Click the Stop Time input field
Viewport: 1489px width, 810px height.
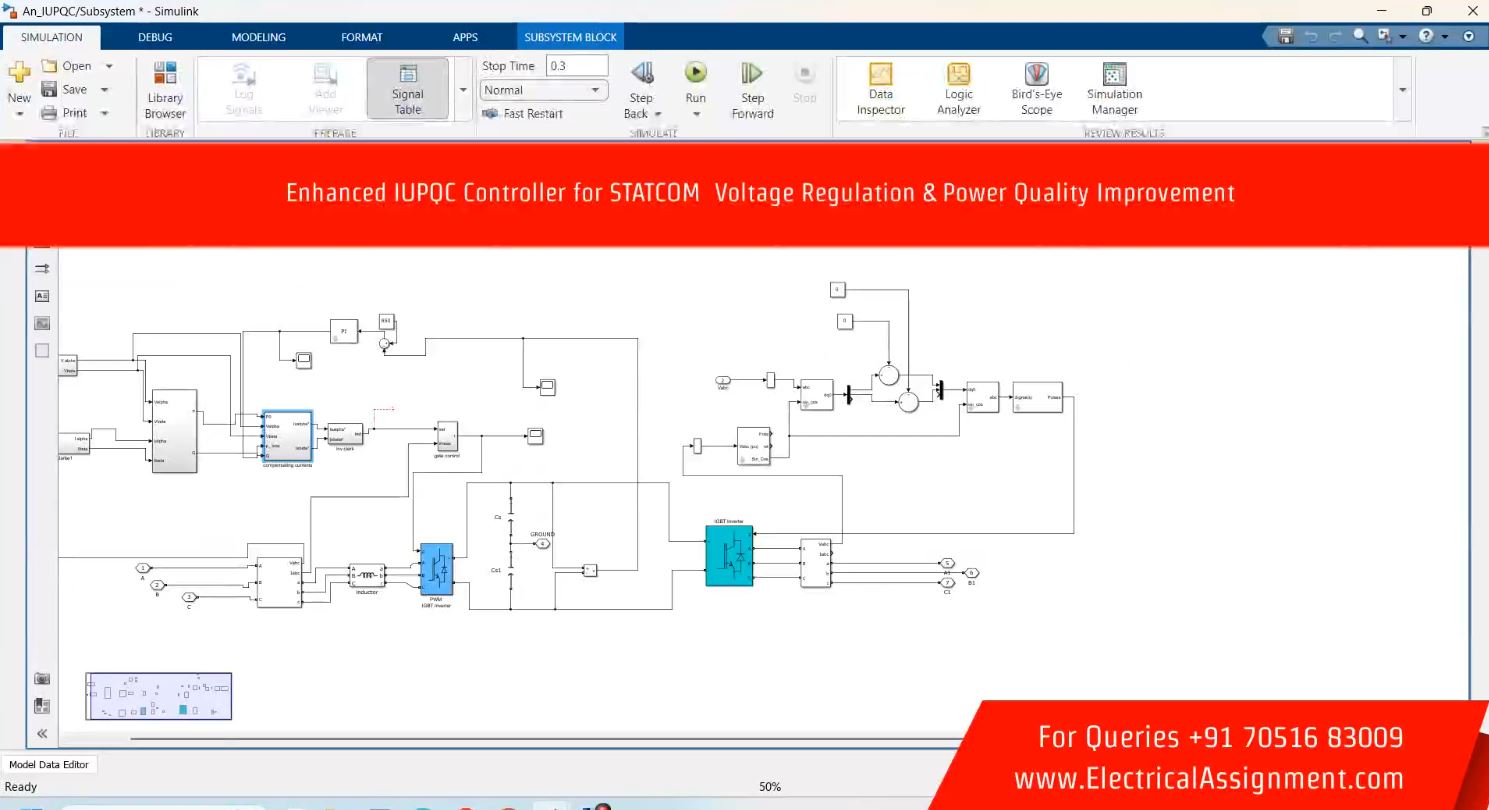(576, 66)
